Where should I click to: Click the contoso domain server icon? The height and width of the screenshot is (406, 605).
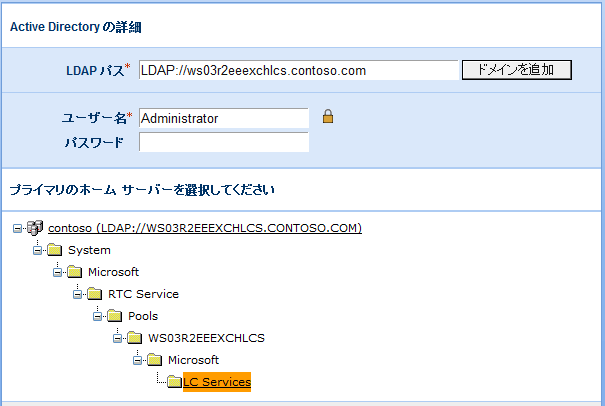click(35, 228)
